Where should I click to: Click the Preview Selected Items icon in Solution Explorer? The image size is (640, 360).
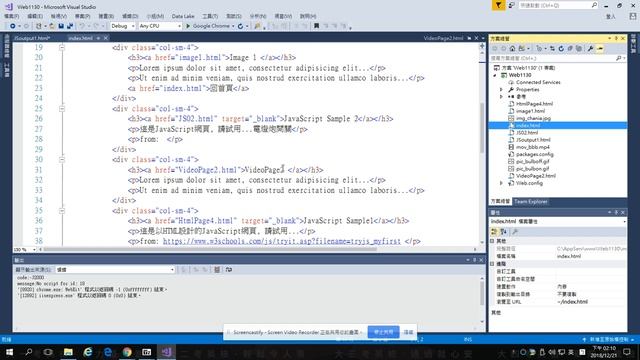tap(600, 49)
